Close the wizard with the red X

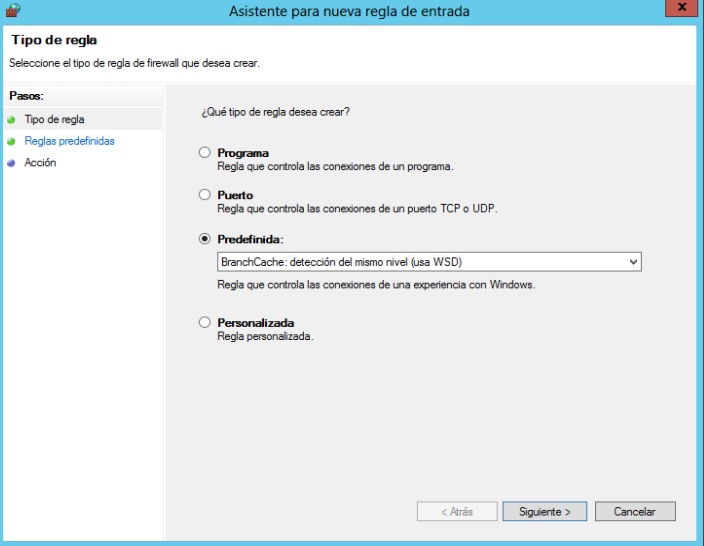click(x=681, y=9)
